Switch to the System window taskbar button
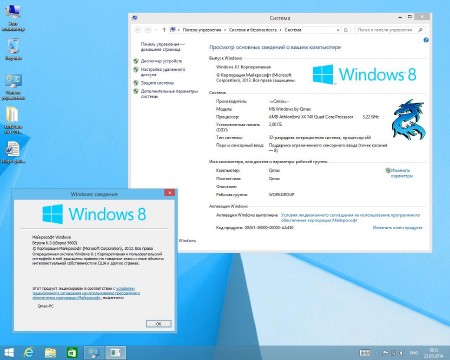 (x=94, y=353)
